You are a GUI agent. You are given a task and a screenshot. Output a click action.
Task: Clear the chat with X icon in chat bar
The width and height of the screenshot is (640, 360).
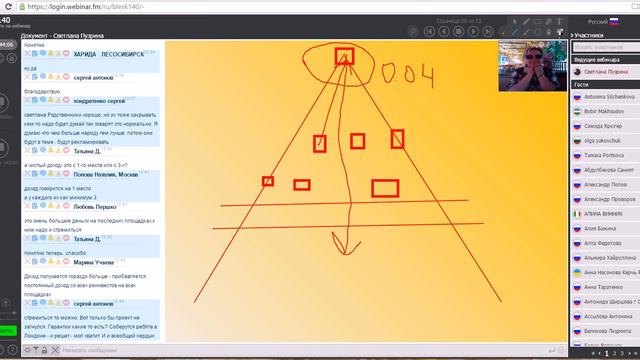point(55,350)
